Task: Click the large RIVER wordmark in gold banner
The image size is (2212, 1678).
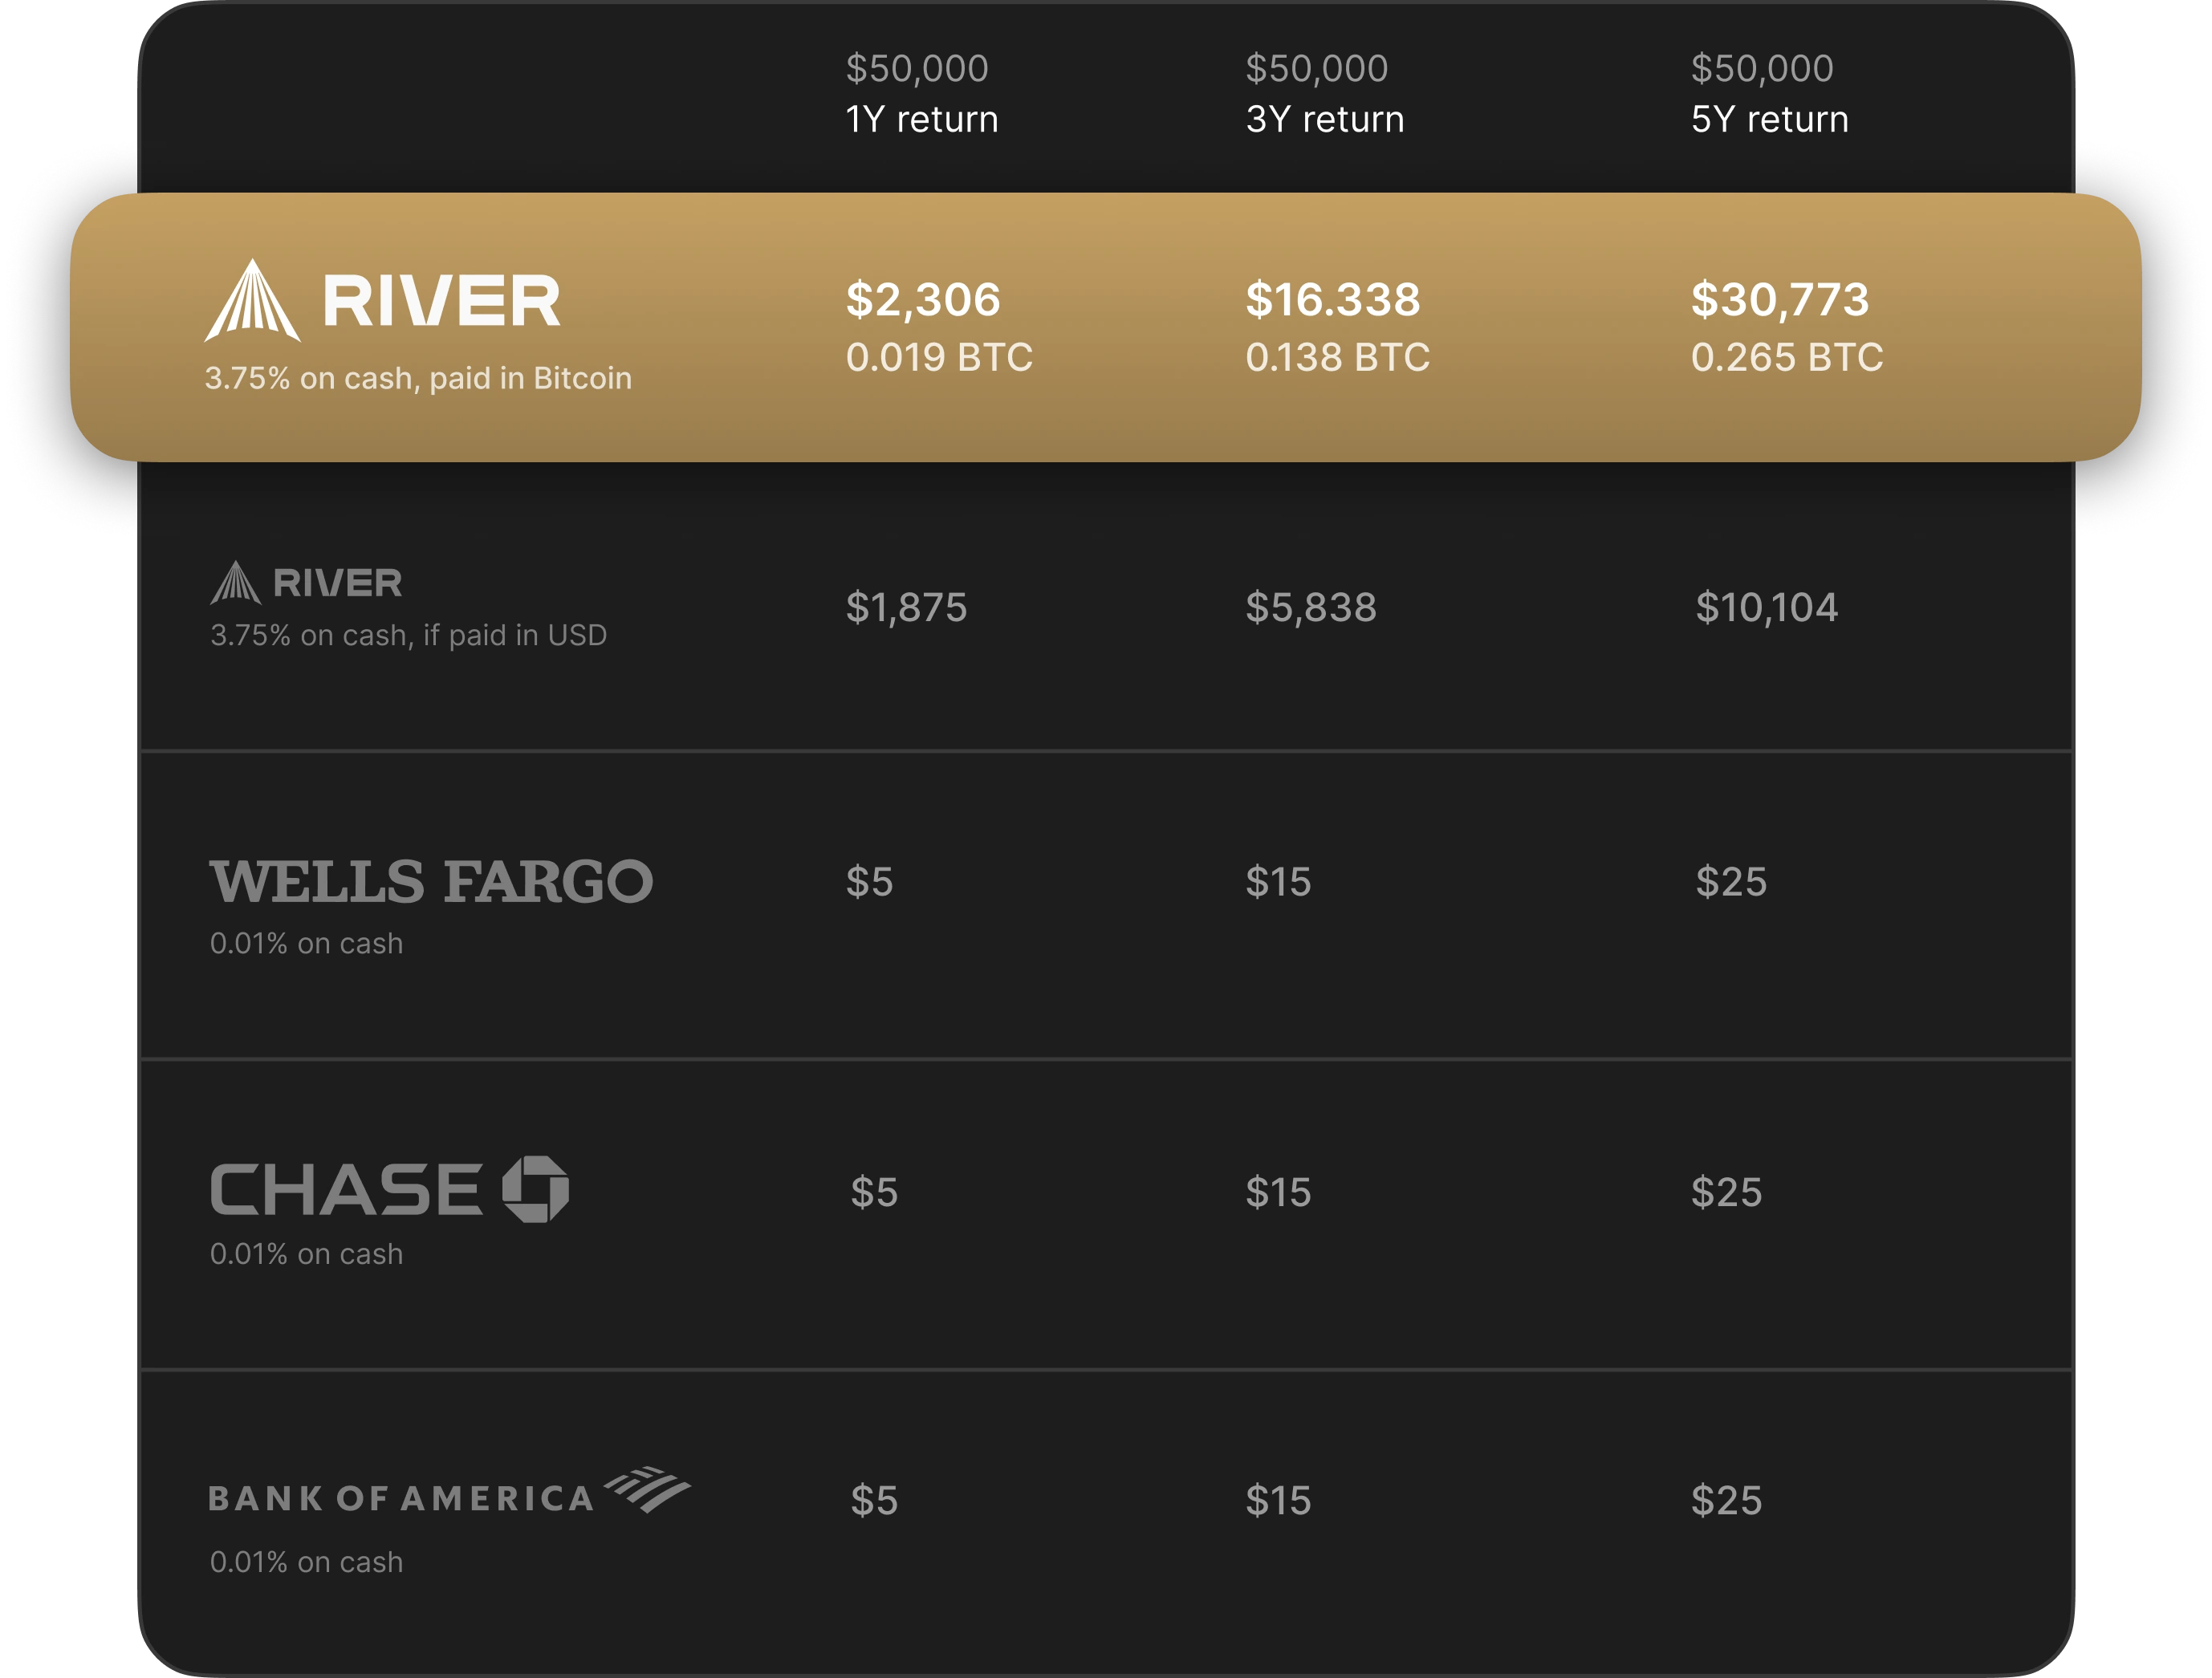Action: 441,301
